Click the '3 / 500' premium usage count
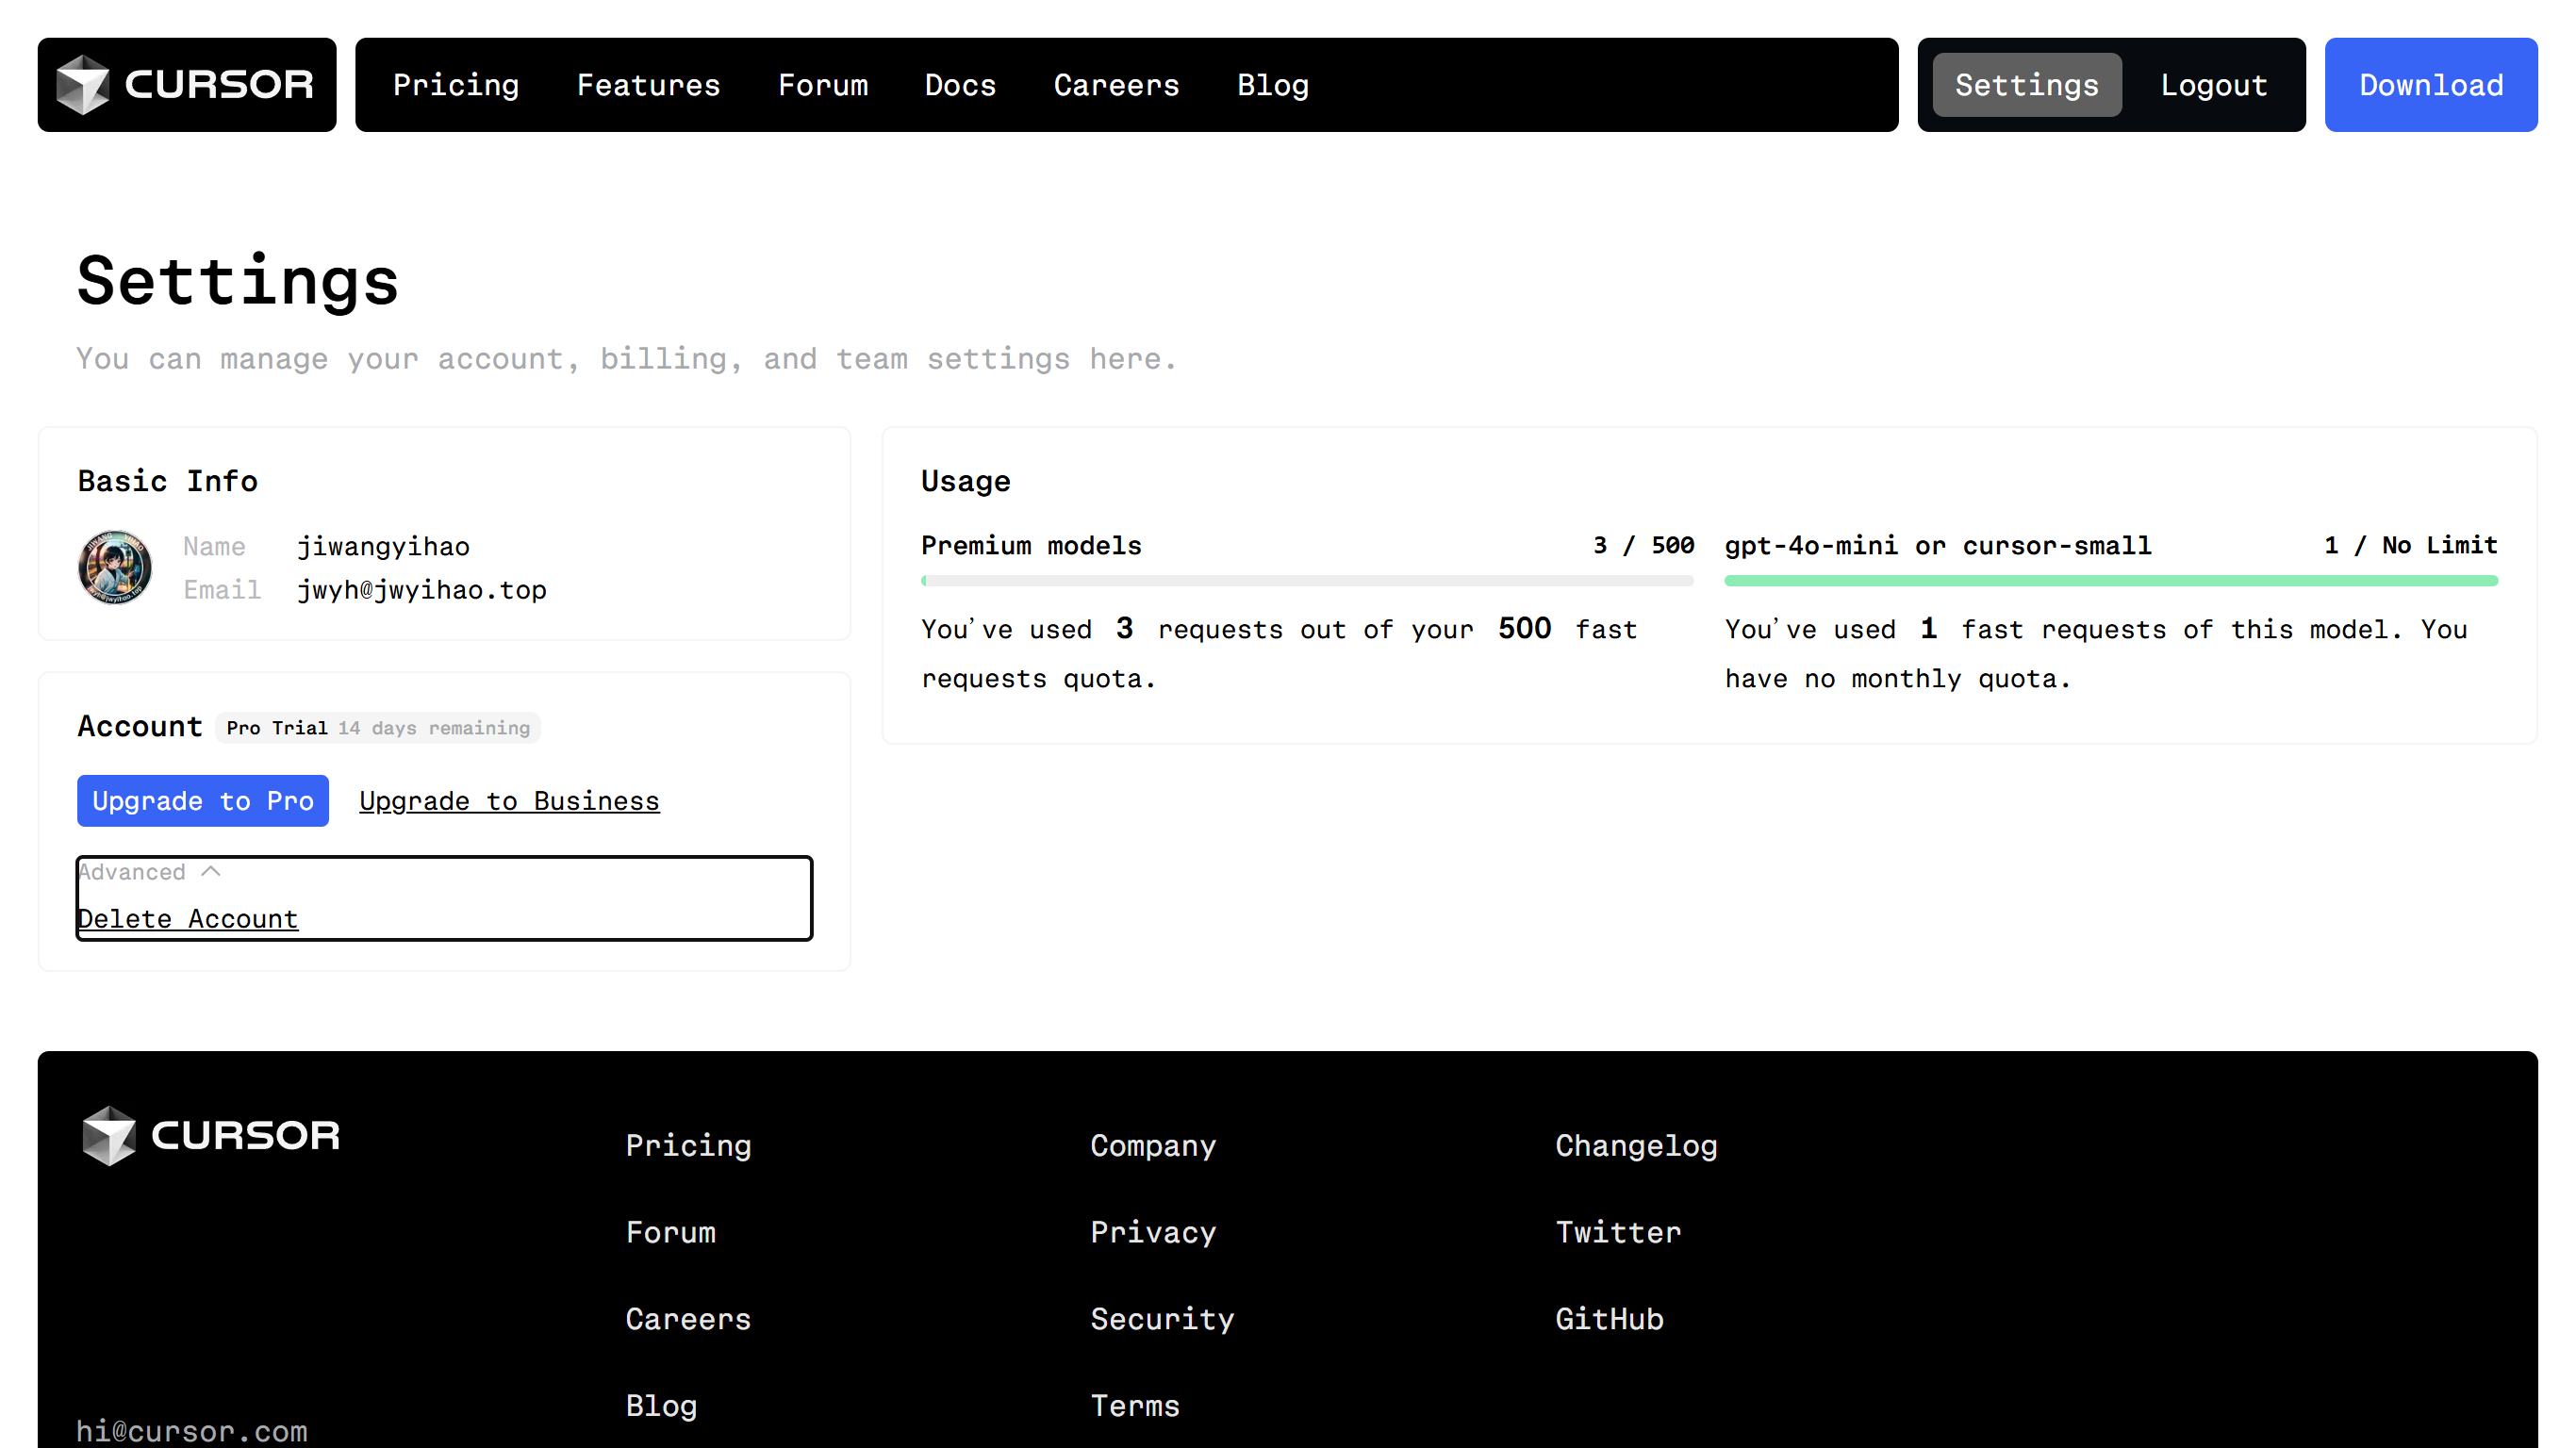2576x1448 pixels. (1643, 545)
